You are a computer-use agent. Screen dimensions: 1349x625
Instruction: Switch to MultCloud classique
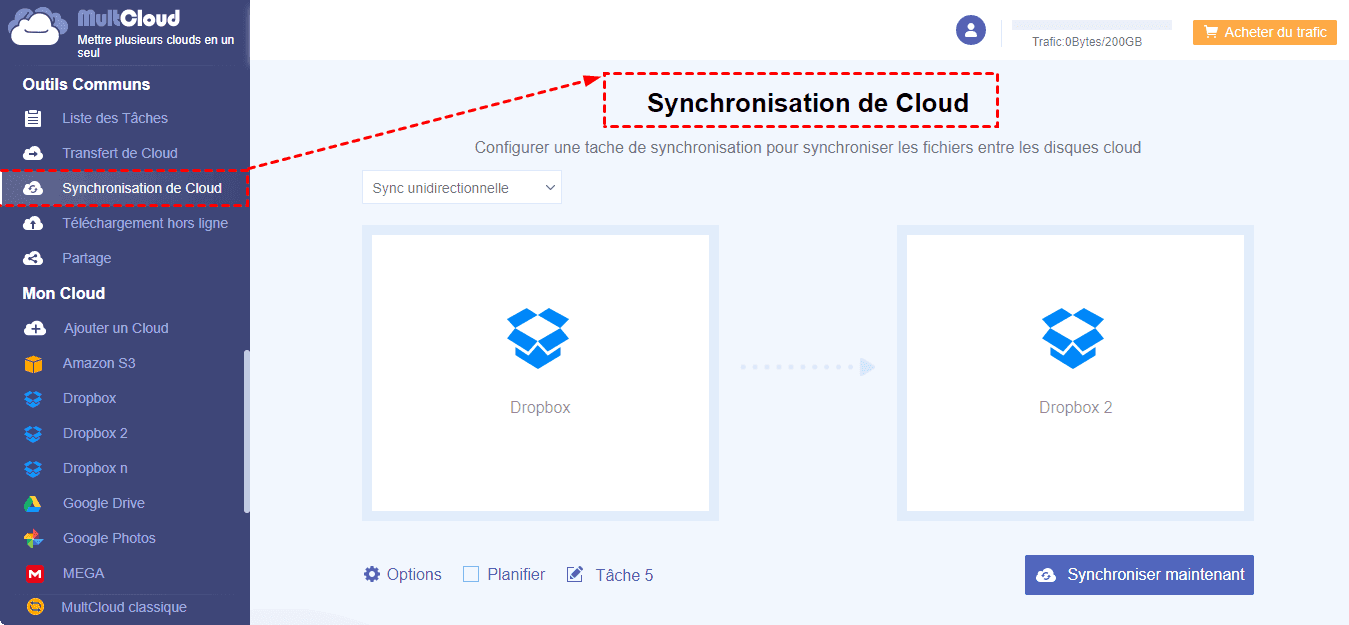point(124,607)
